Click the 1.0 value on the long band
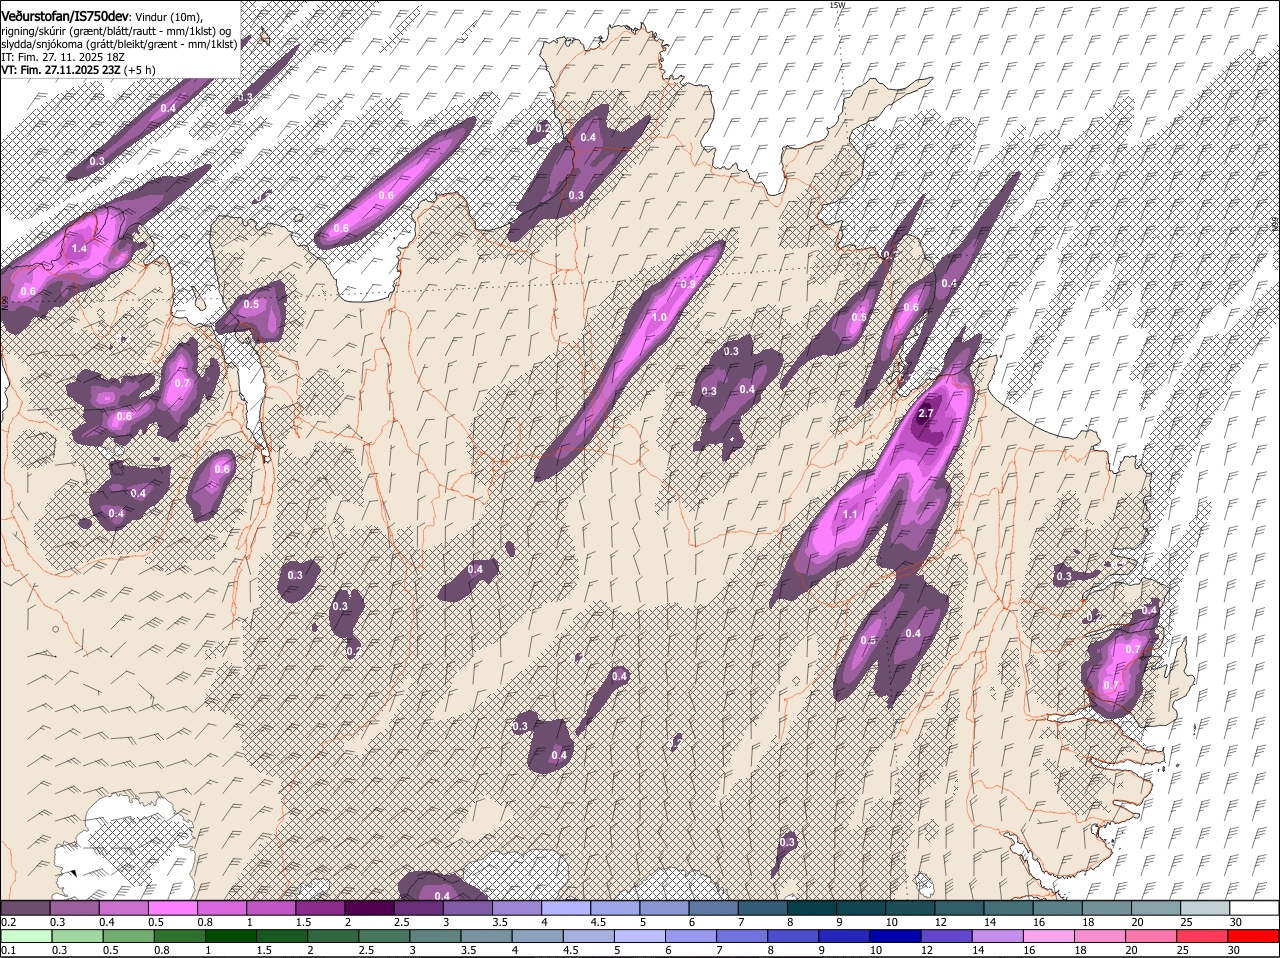Viewport: 1280px width, 958px height. click(x=659, y=317)
